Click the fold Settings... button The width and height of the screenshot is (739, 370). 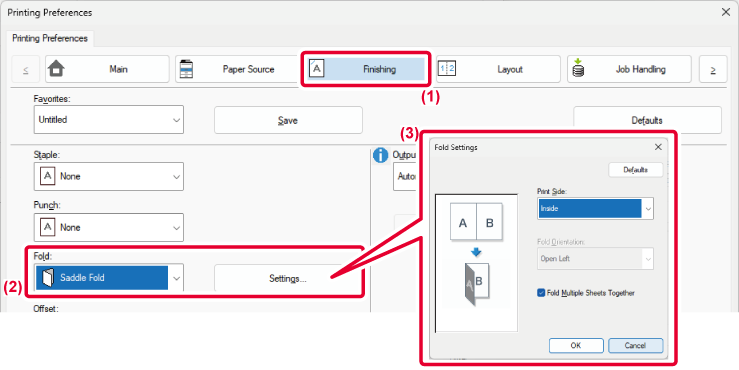(x=287, y=278)
